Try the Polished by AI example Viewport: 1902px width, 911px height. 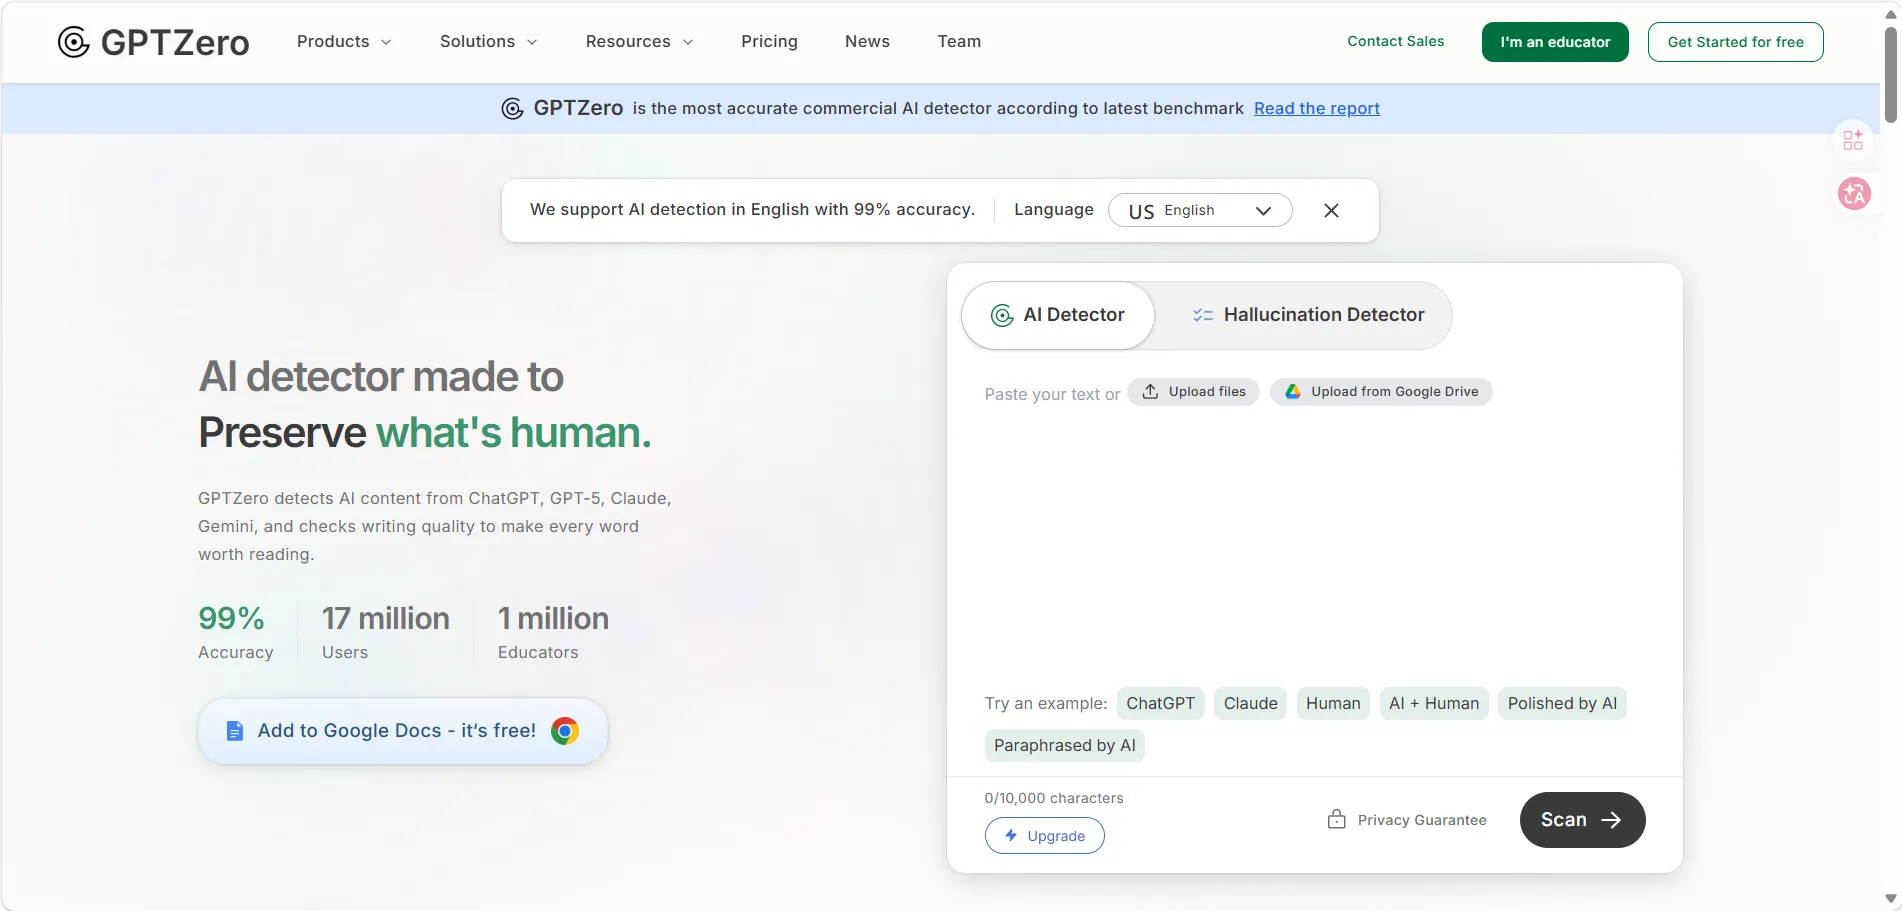1562,703
